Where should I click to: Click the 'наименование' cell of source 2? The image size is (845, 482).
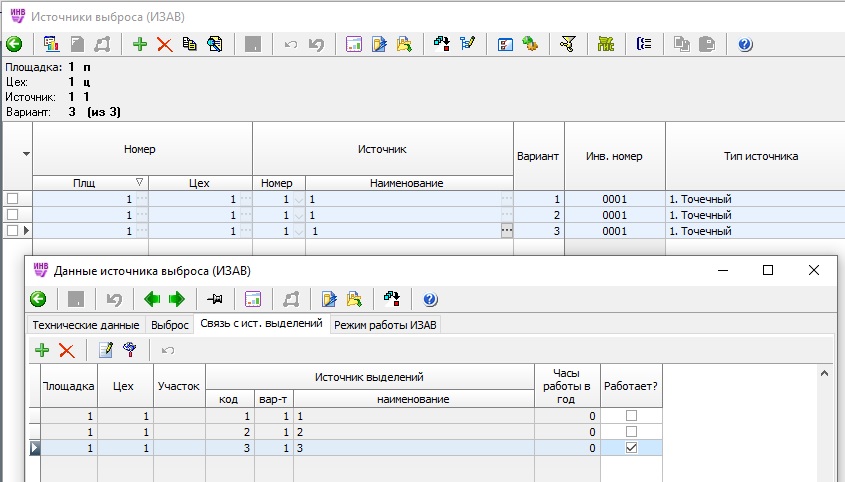tap(414, 432)
